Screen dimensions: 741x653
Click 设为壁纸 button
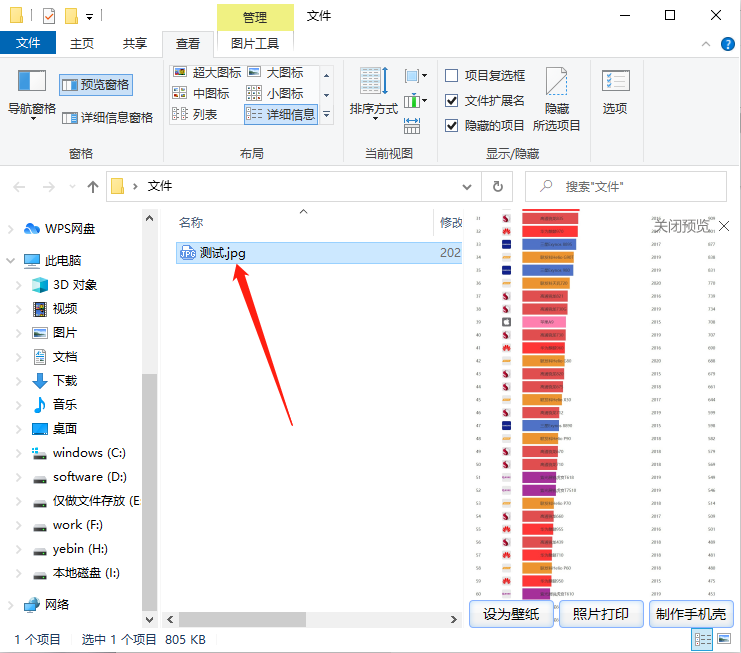tap(511, 614)
